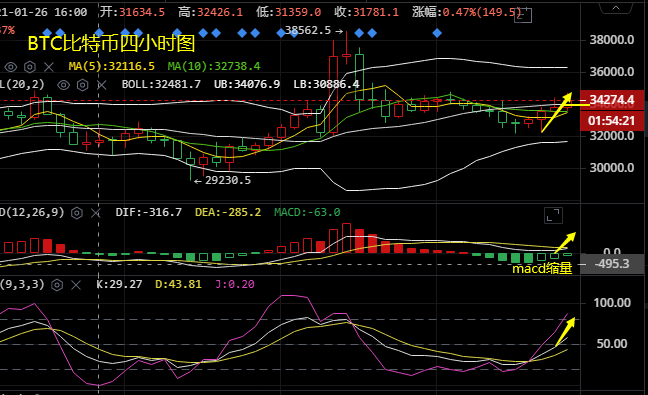Remove the MA indicator with its X
This screenshot has width=648, height=395.
tap(49, 67)
